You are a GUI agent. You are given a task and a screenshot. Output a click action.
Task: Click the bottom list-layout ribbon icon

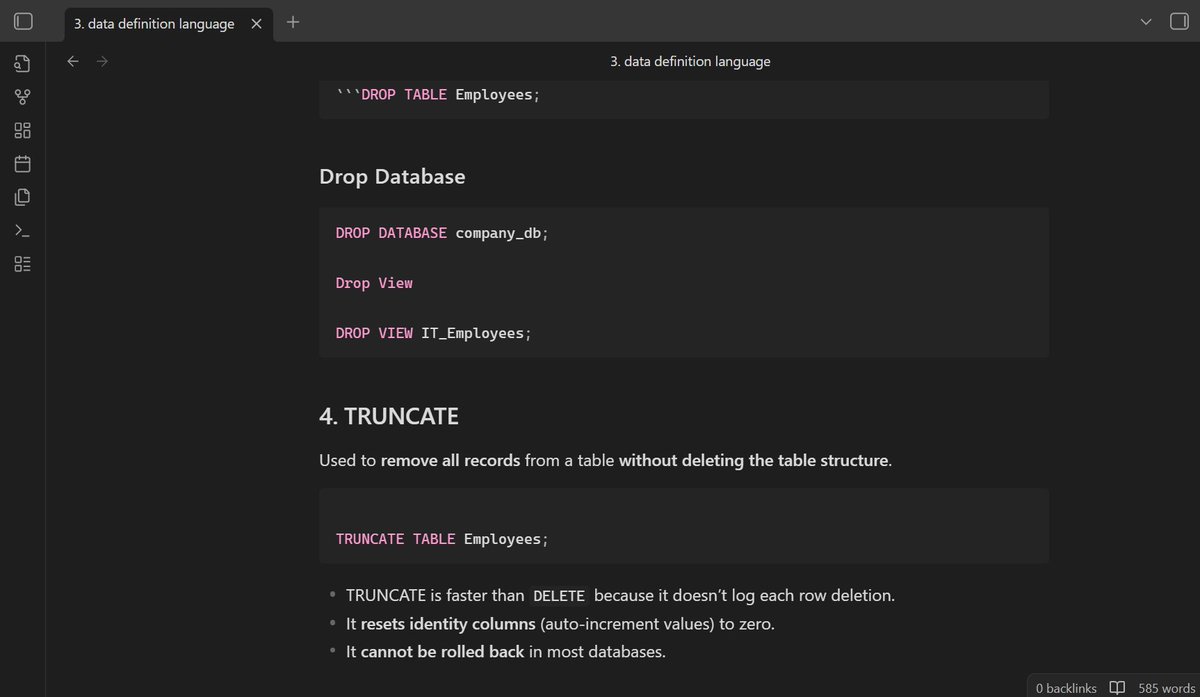[x=22, y=264]
